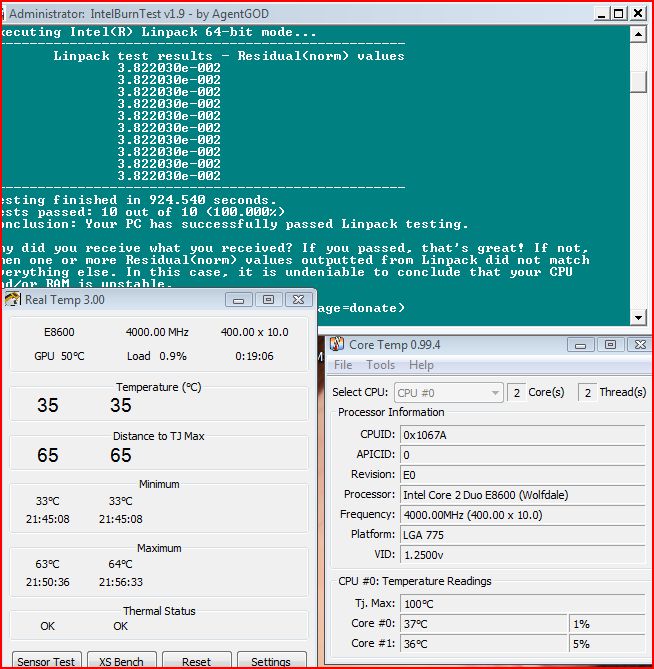Expand the Select CPU dropdown showing CPU #0

point(449,393)
